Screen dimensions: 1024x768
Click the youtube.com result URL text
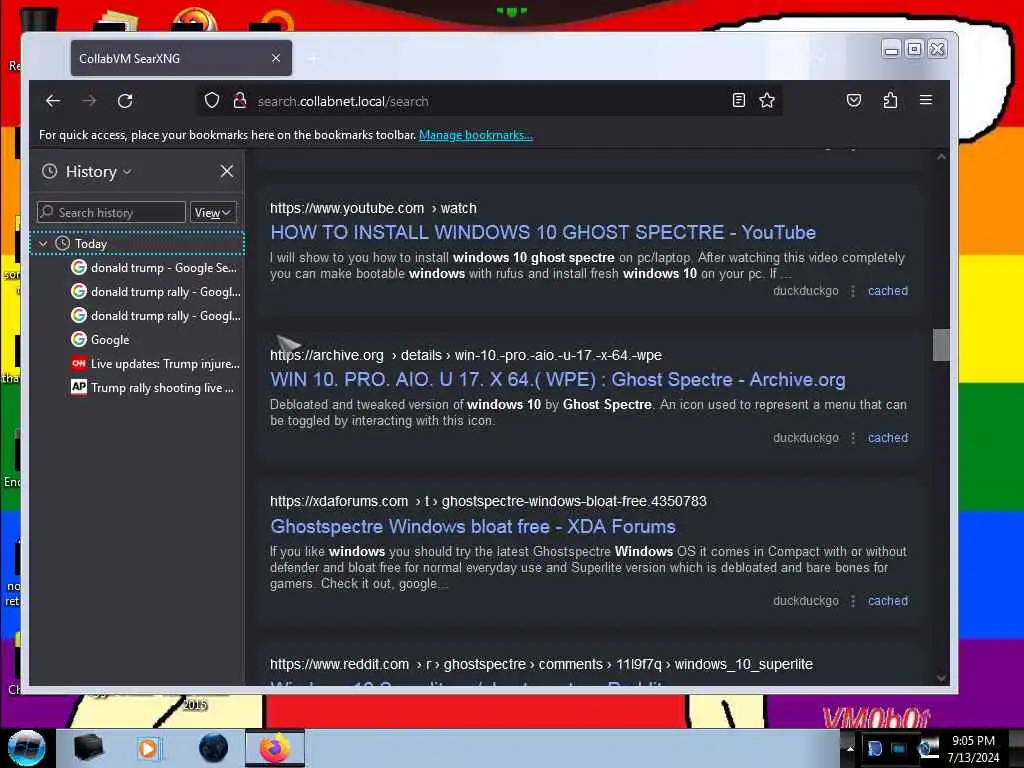click(x=373, y=208)
